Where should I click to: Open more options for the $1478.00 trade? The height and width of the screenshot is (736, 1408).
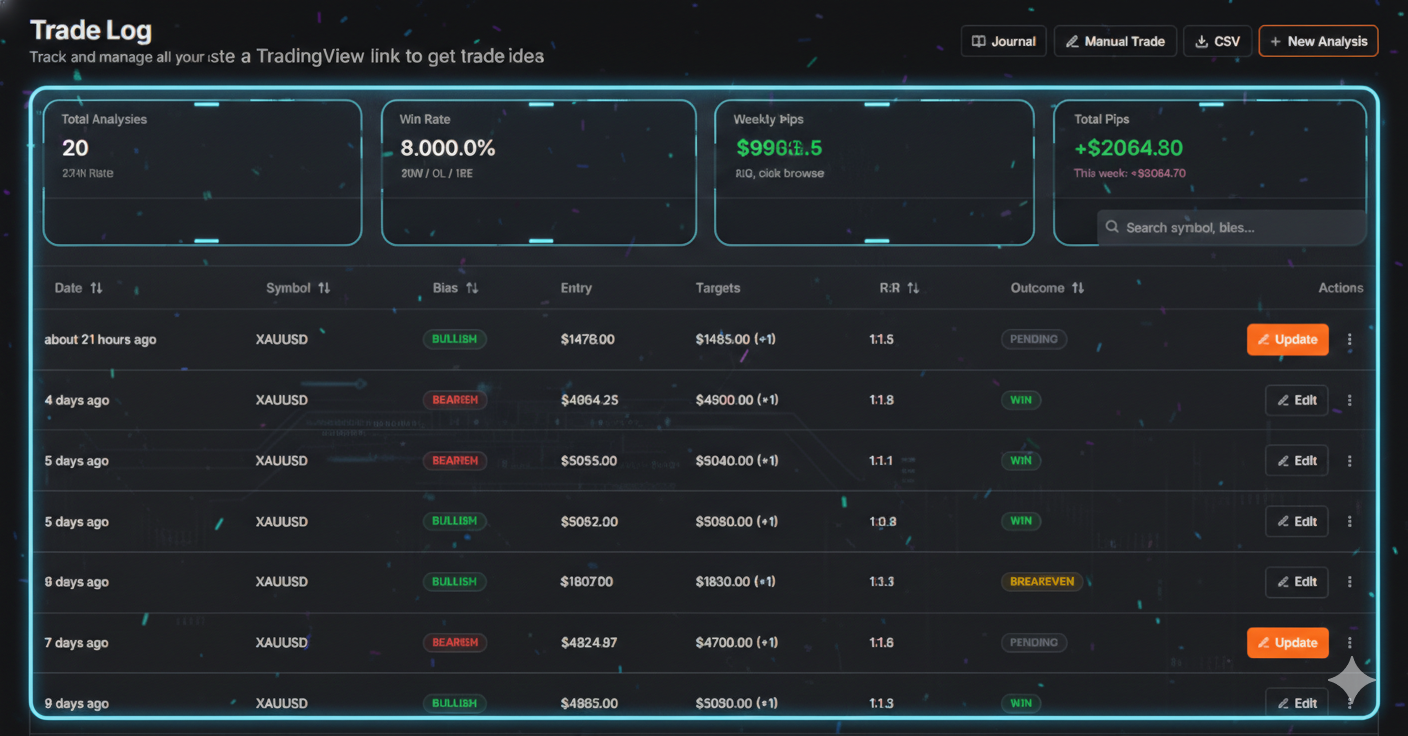coord(1349,340)
